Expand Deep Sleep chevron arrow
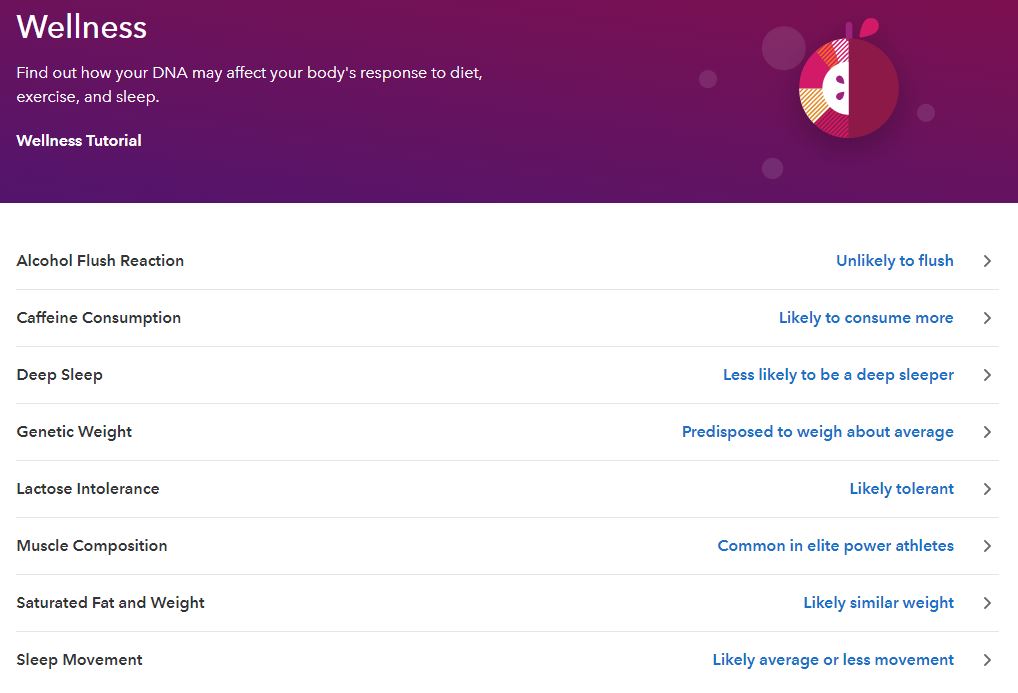The height and width of the screenshot is (693, 1018). (987, 375)
